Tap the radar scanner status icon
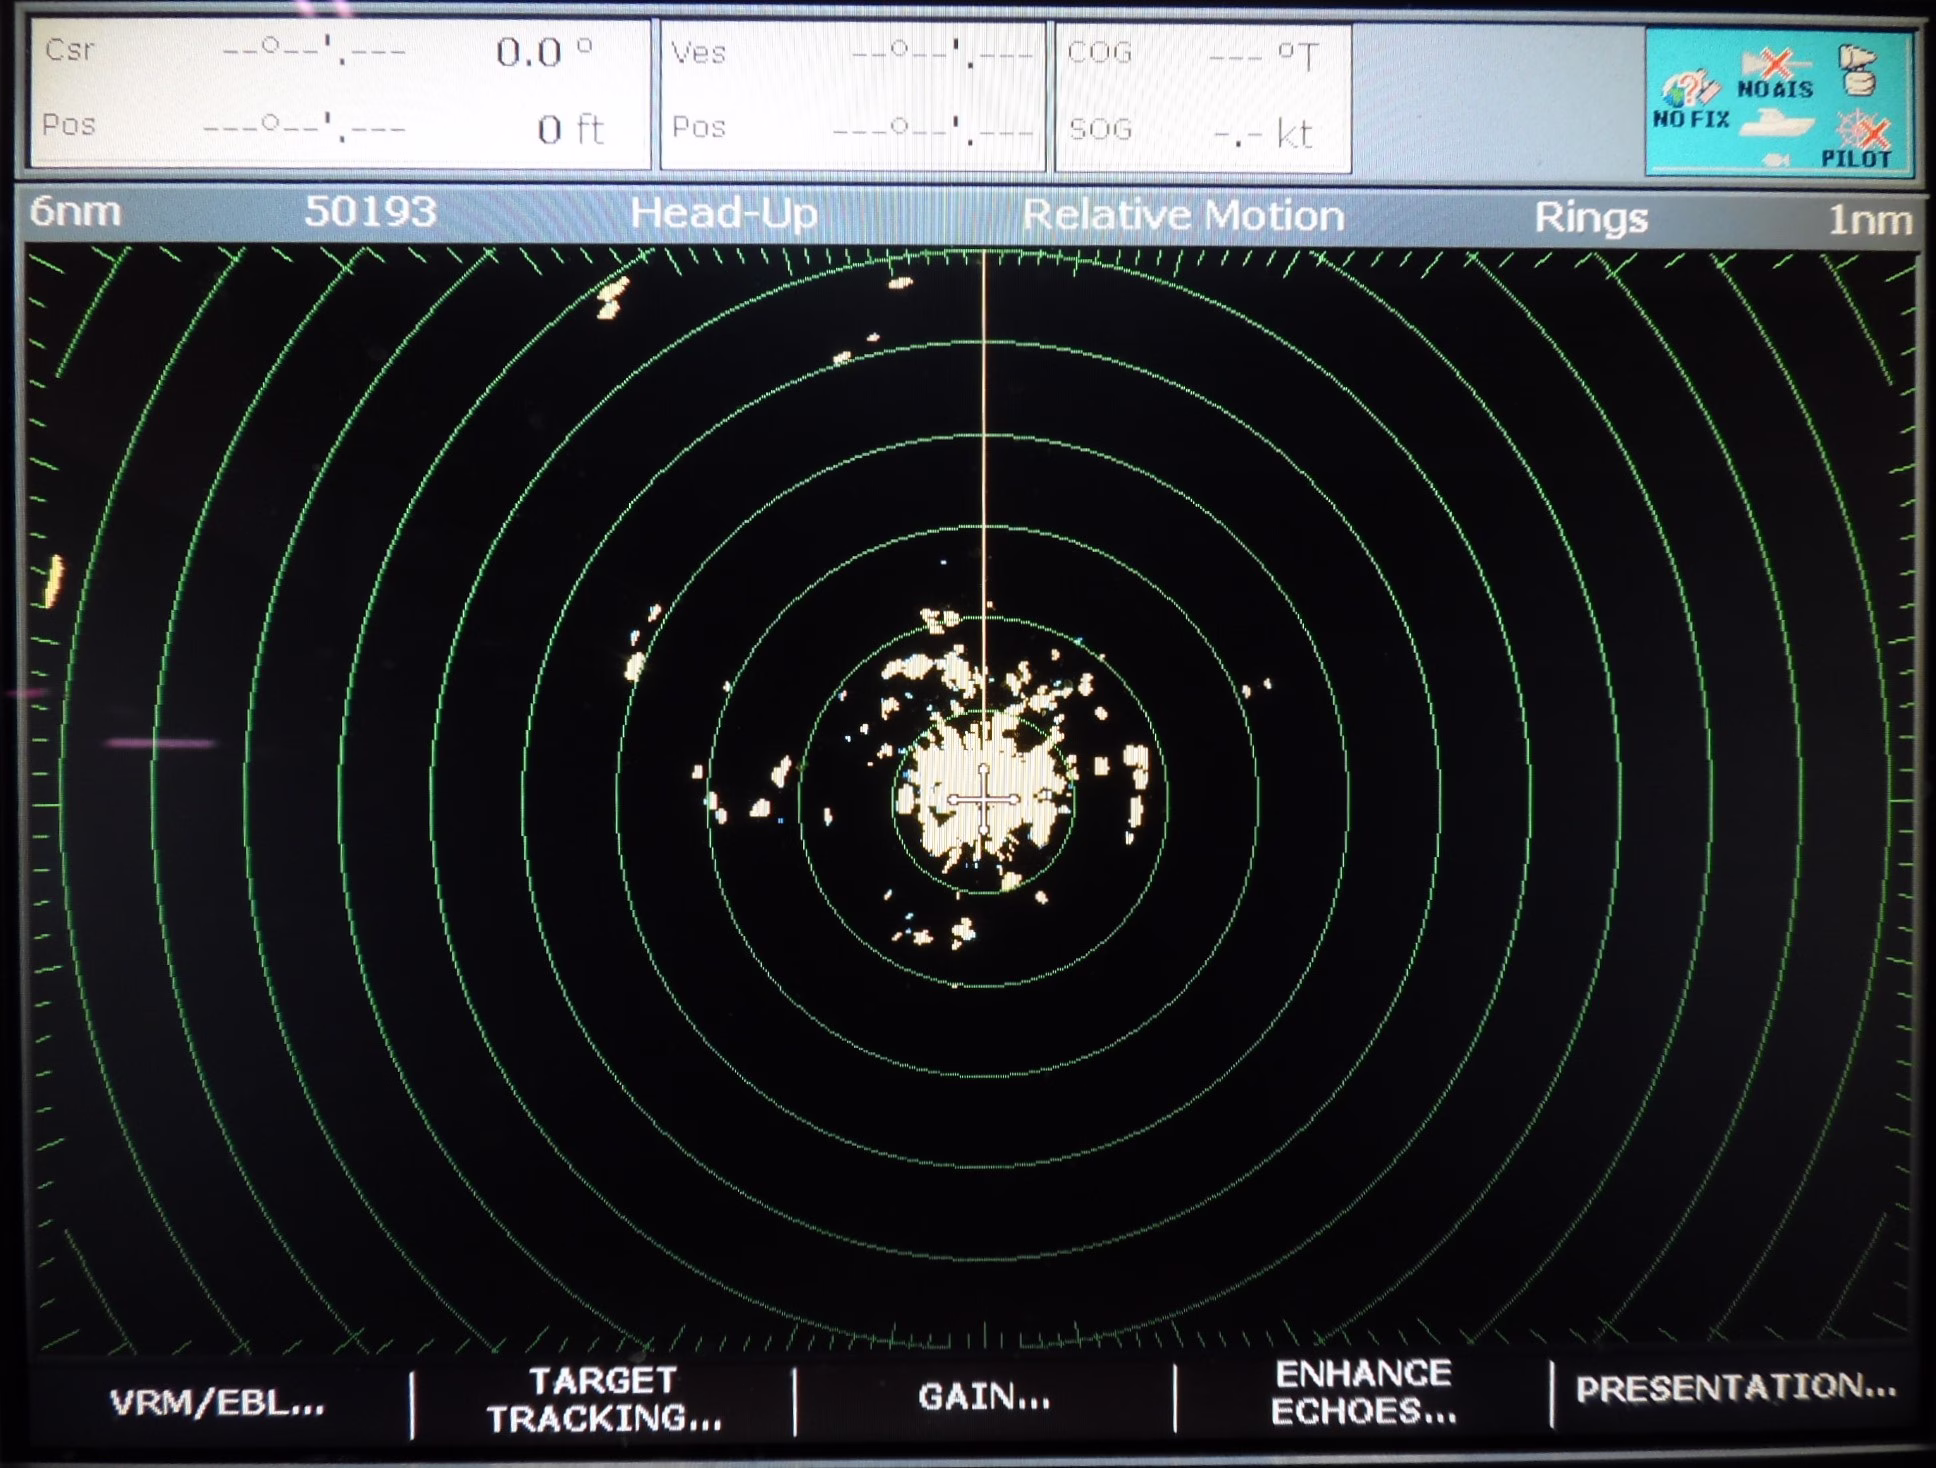Screen dimensions: 1936x1468 pyautogui.click(x=1857, y=70)
